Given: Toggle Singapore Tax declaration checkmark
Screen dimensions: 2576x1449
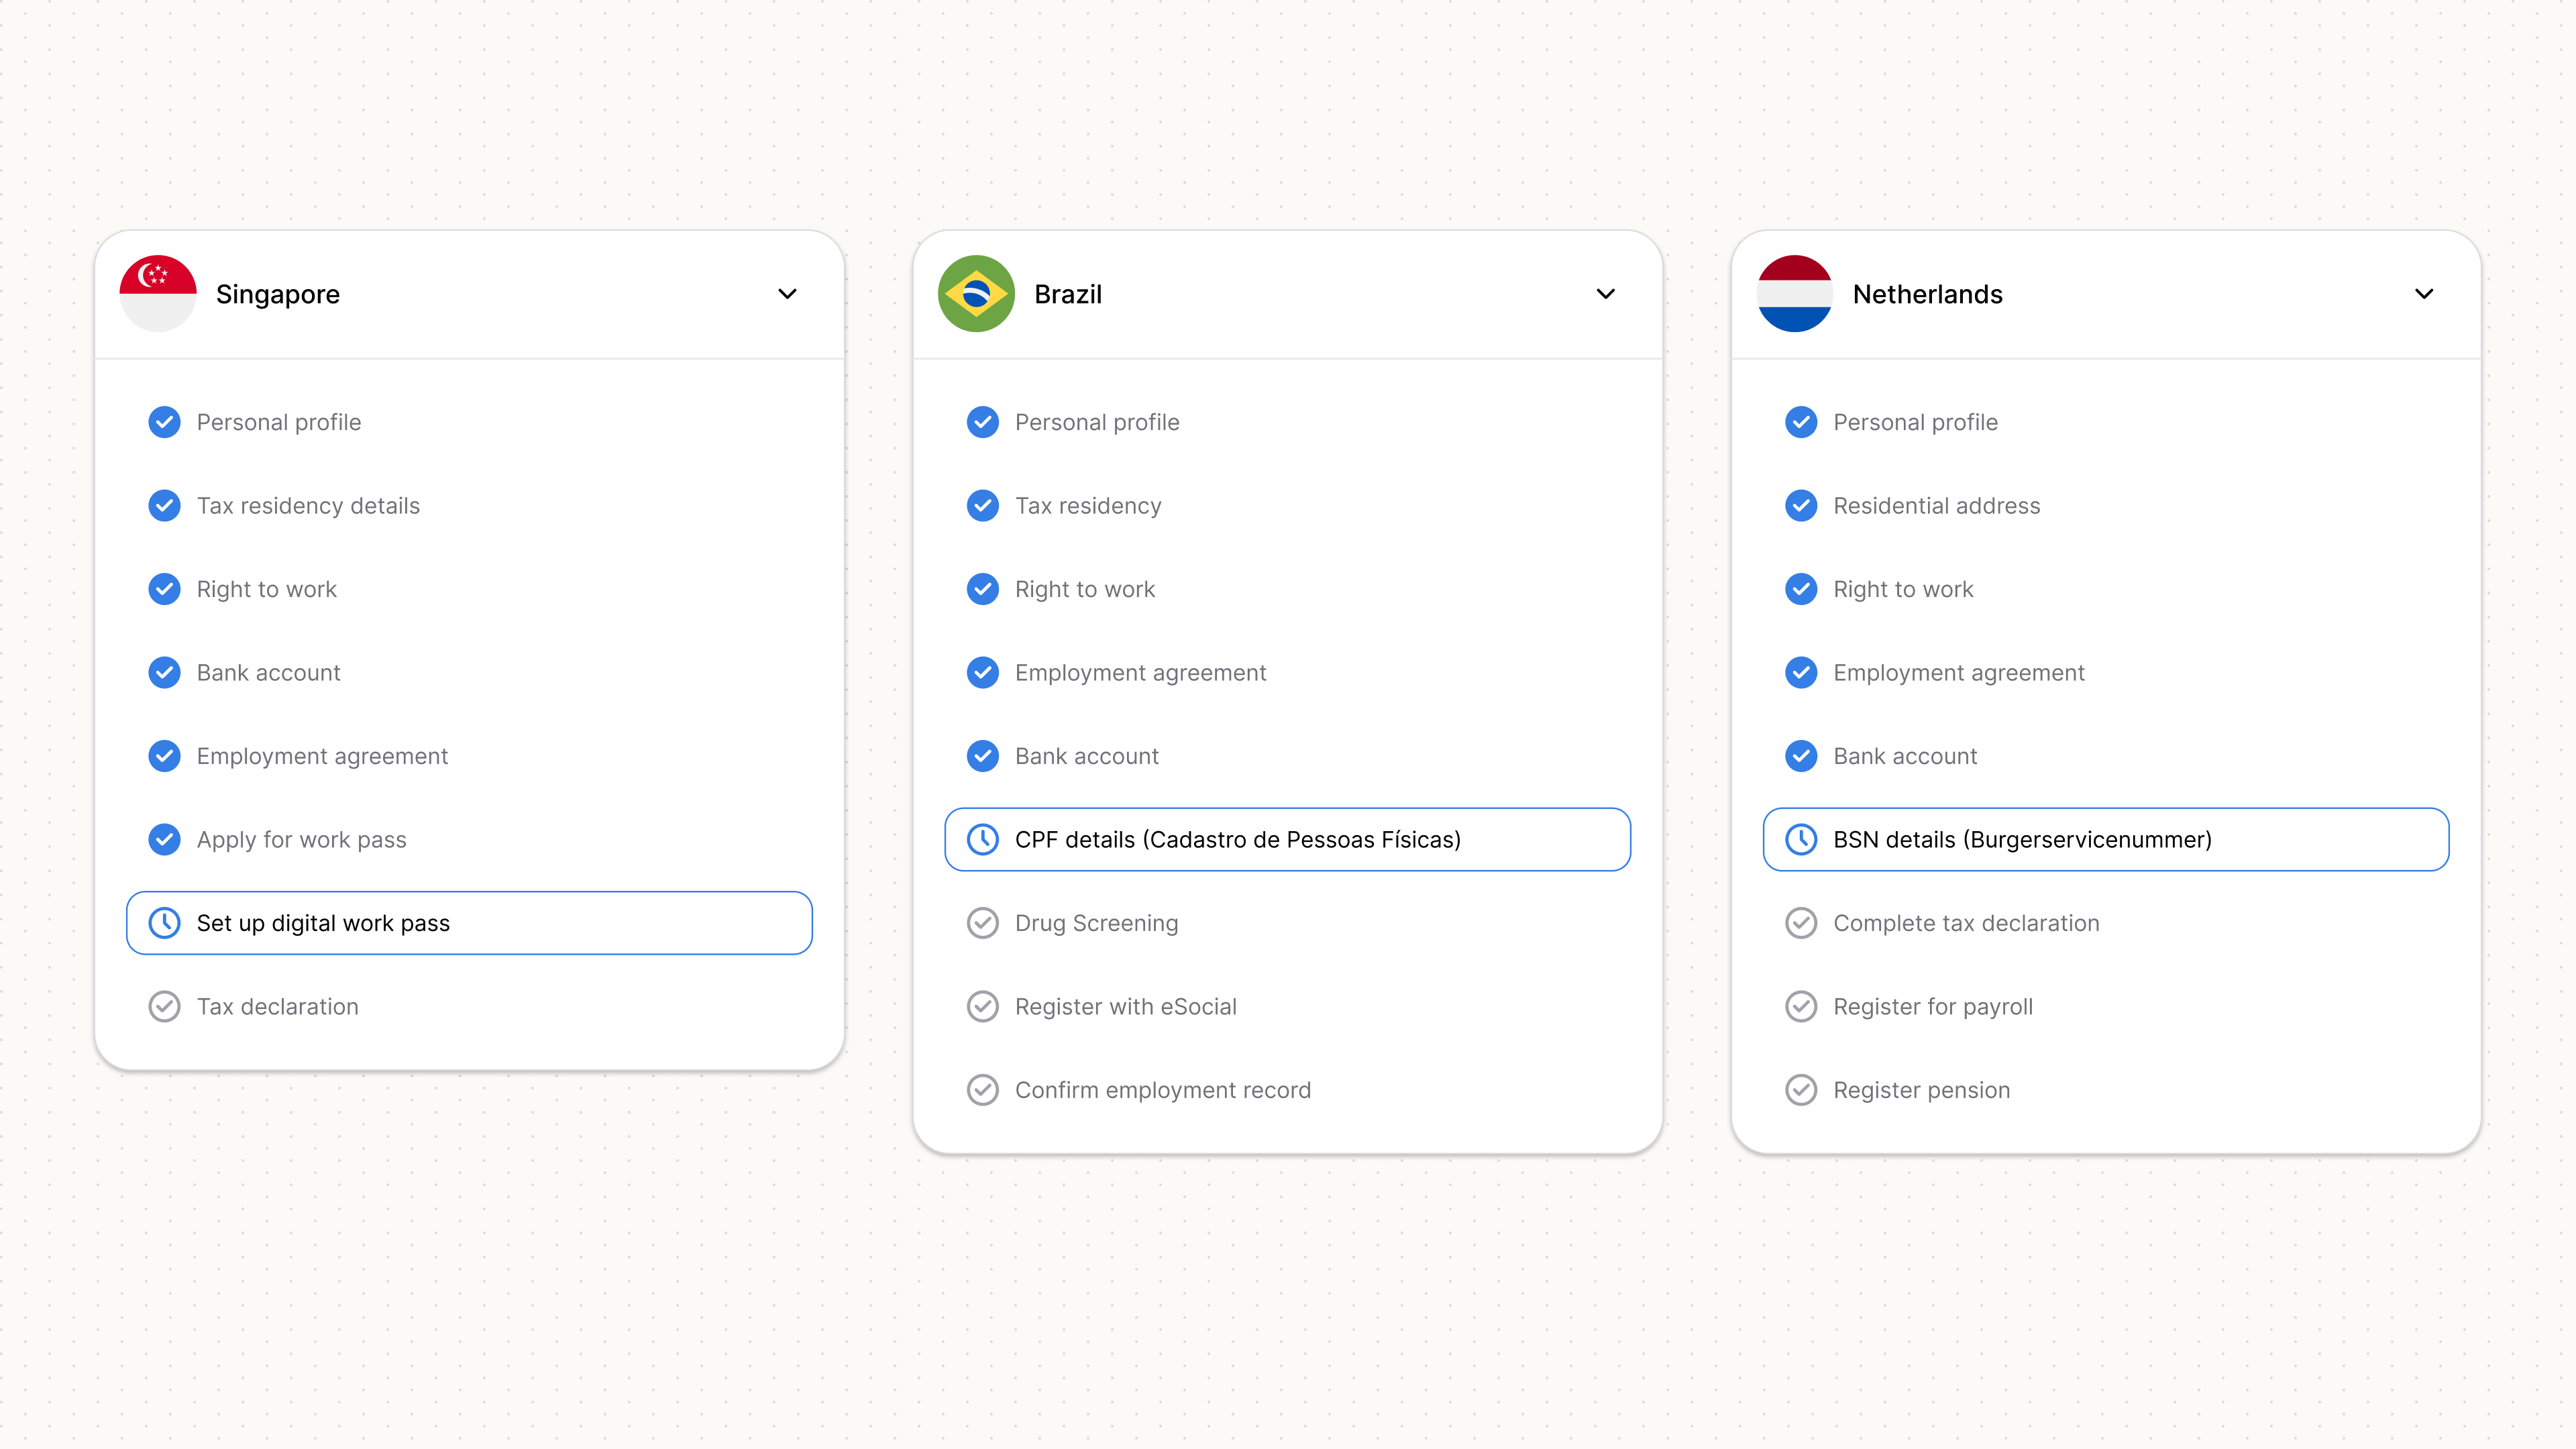Looking at the screenshot, I should 165,1006.
